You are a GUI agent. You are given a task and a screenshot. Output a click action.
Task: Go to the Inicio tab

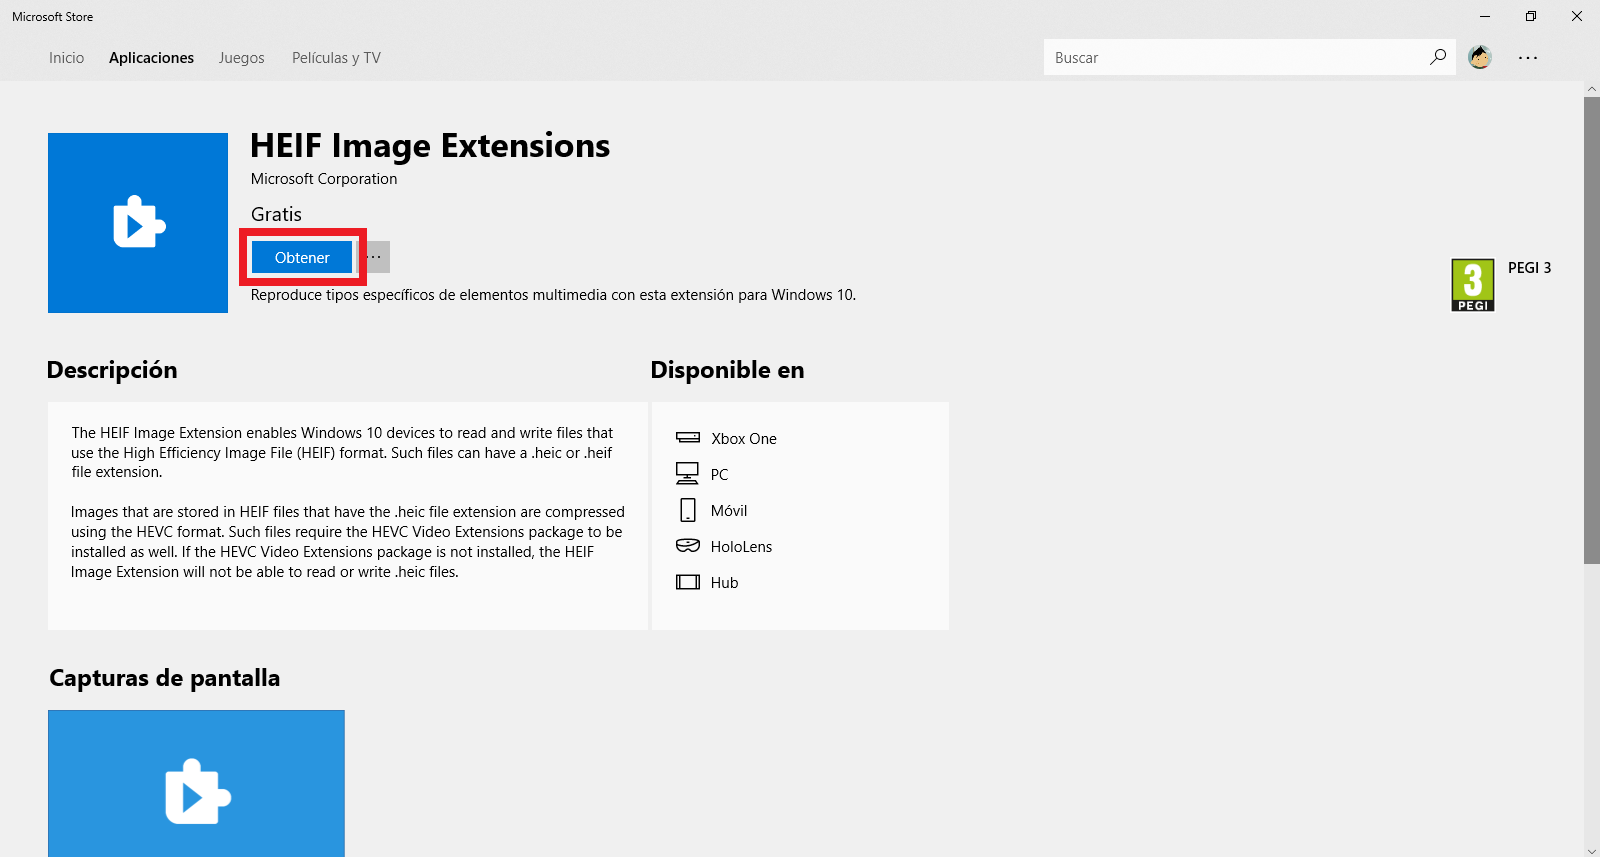click(66, 58)
